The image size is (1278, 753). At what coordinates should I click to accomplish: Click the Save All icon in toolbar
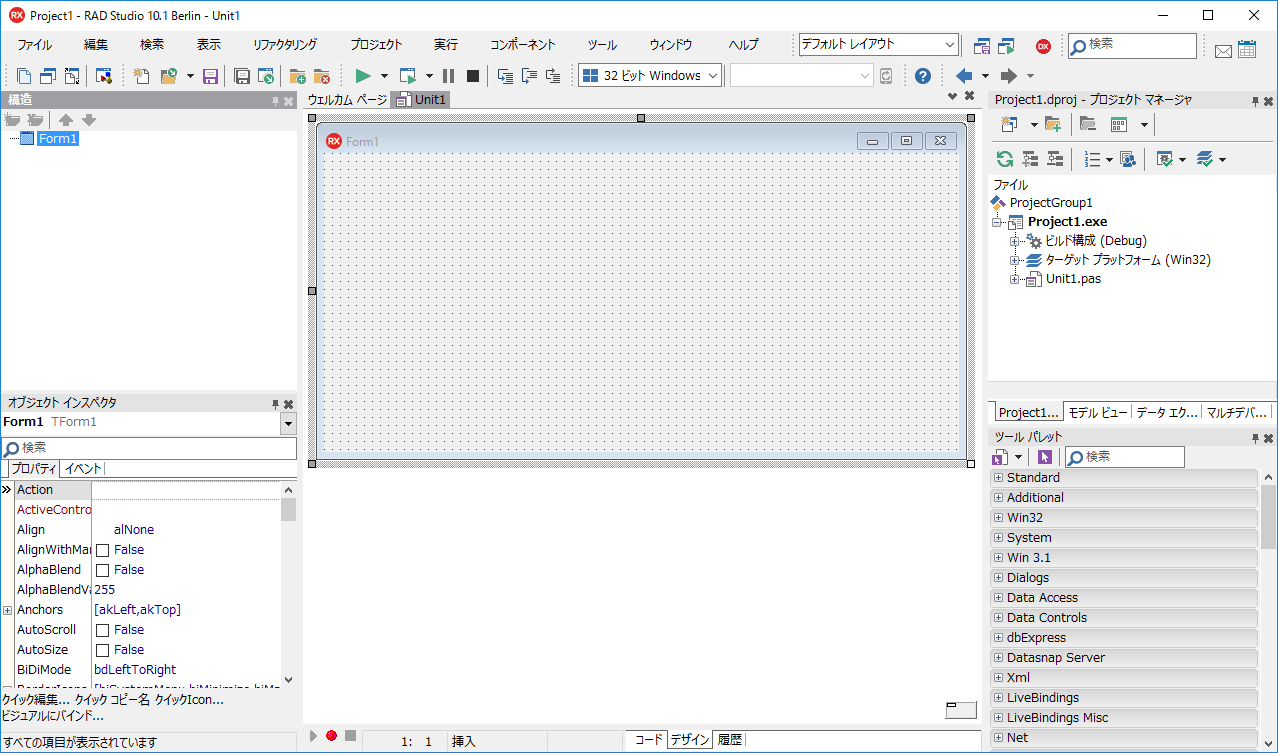point(242,76)
